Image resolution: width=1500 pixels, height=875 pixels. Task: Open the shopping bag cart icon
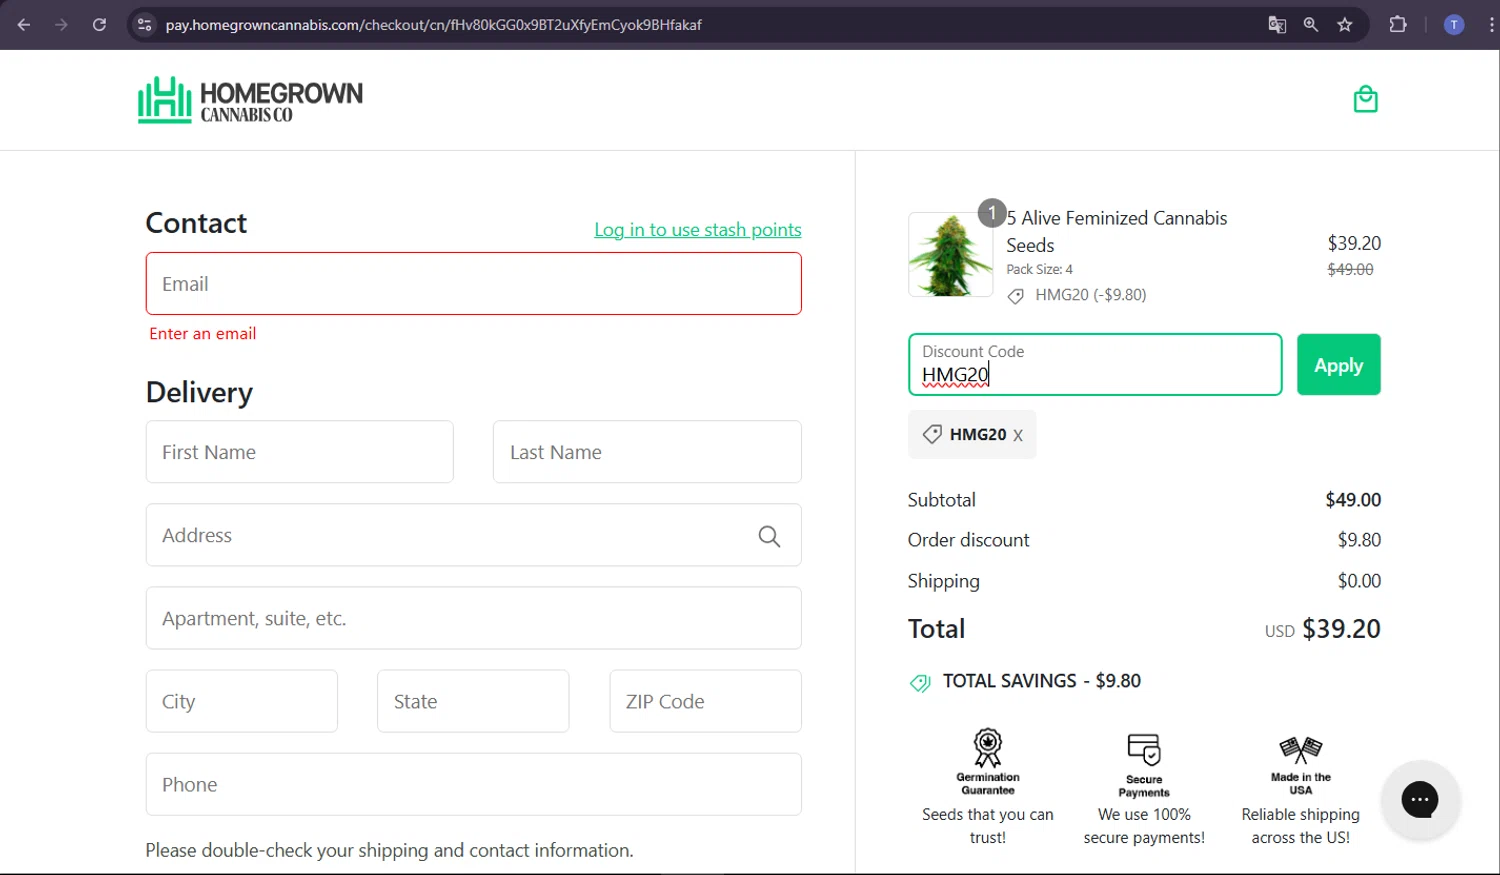point(1365,99)
